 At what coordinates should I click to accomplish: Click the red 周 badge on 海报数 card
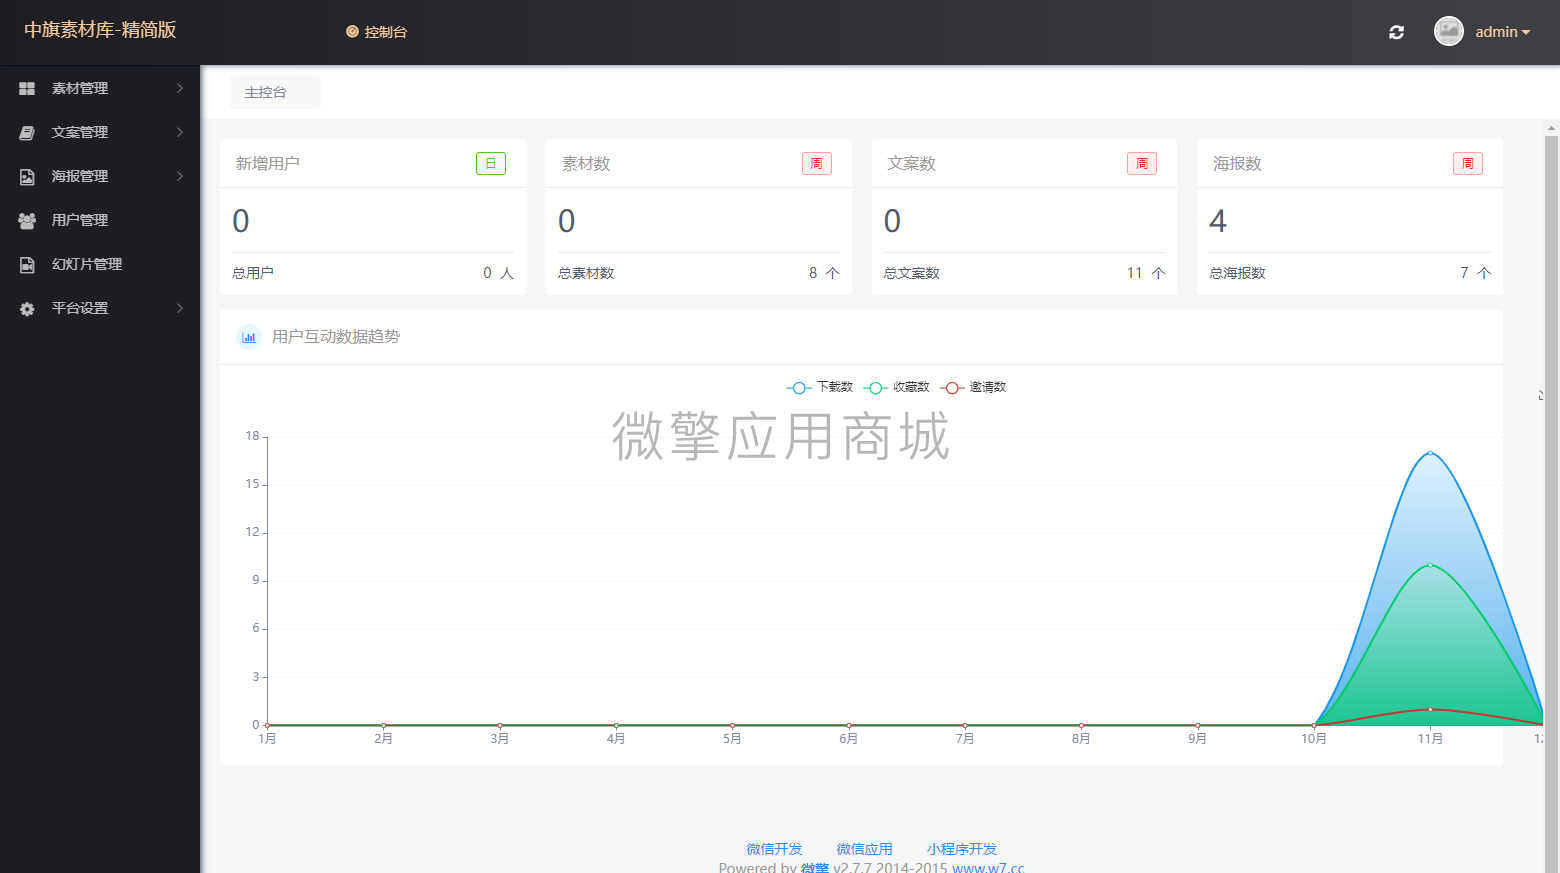1468,163
